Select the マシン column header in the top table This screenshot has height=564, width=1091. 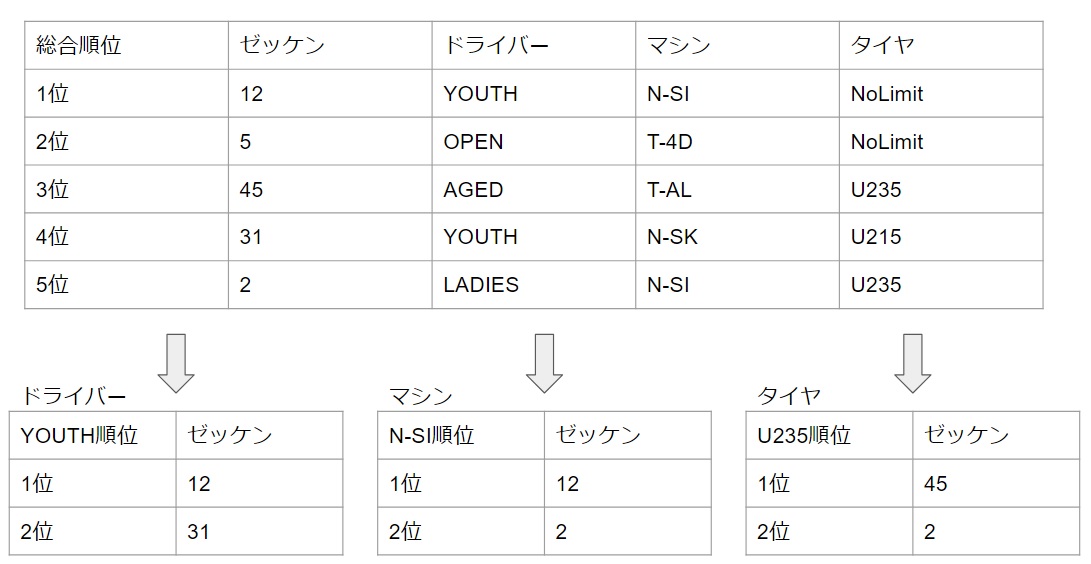(736, 46)
